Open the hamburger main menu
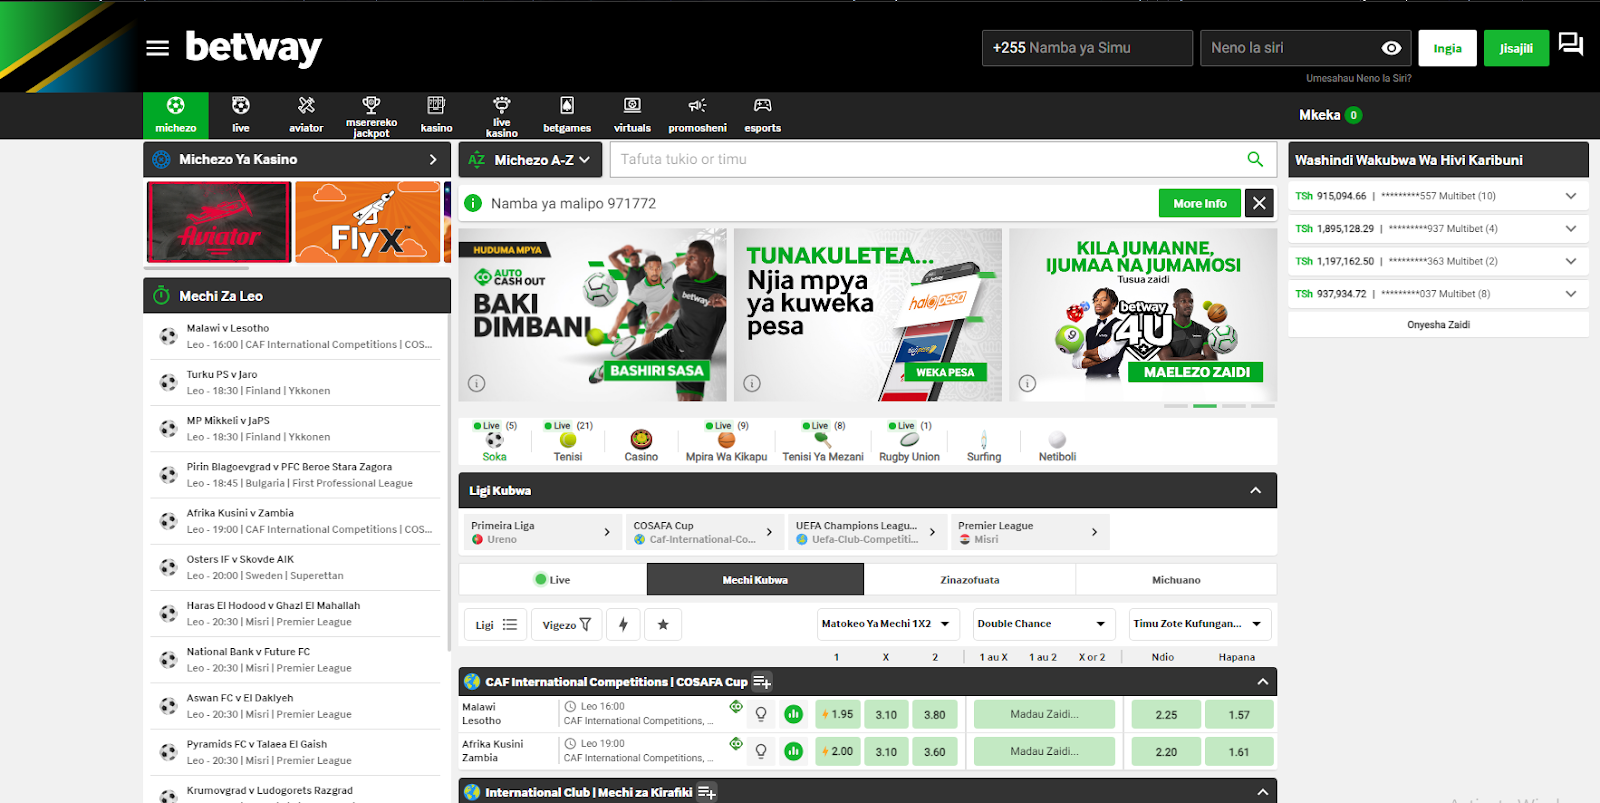Screen dimensions: 1600x803 (x=157, y=48)
